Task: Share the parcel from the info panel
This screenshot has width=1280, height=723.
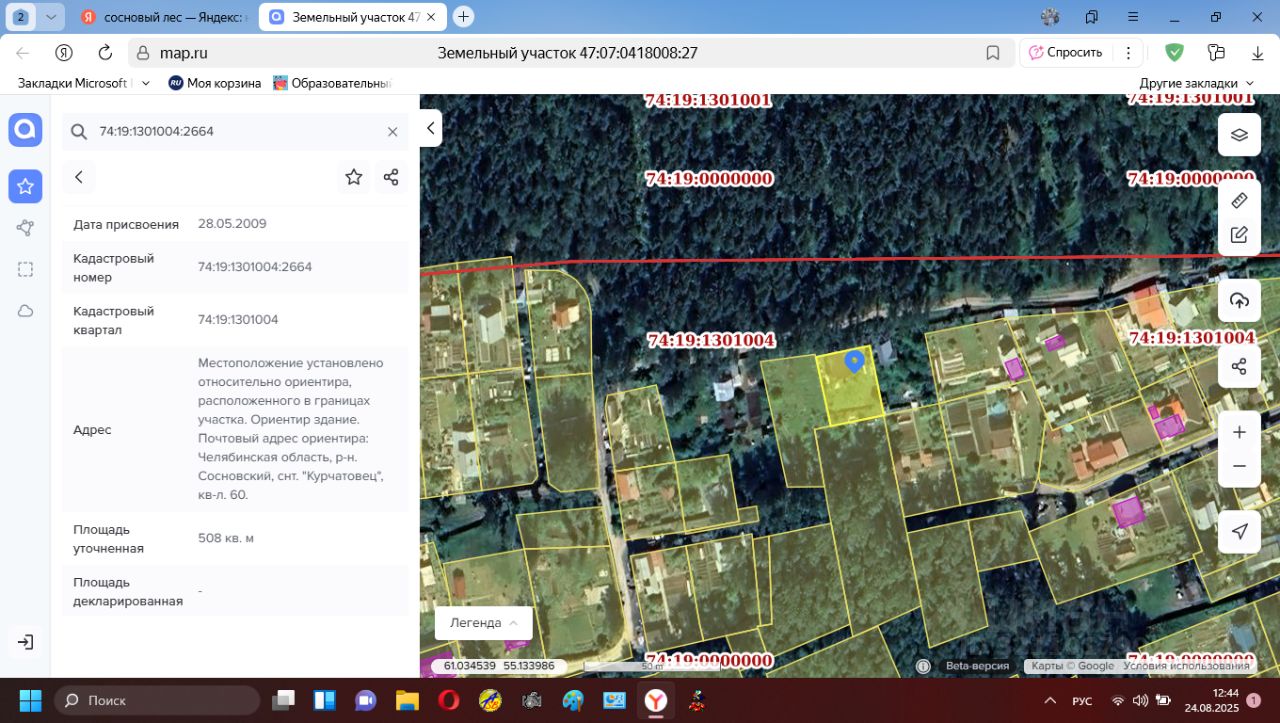Action: [x=391, y=177]
